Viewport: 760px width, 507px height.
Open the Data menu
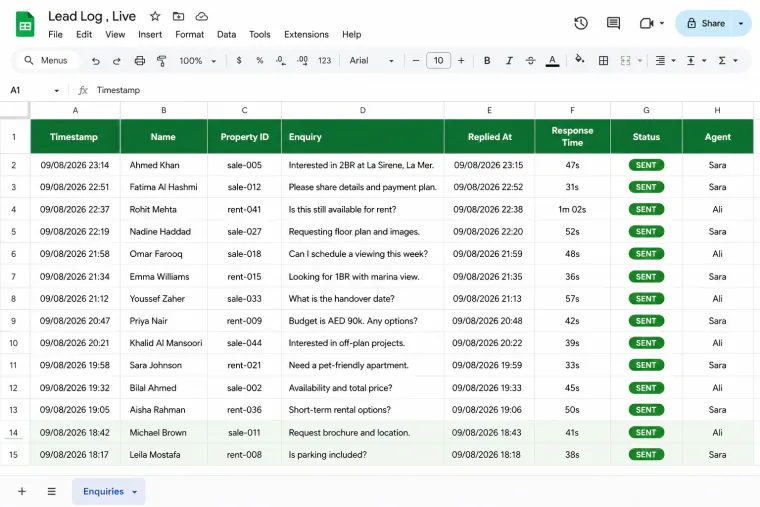[226, 34]
